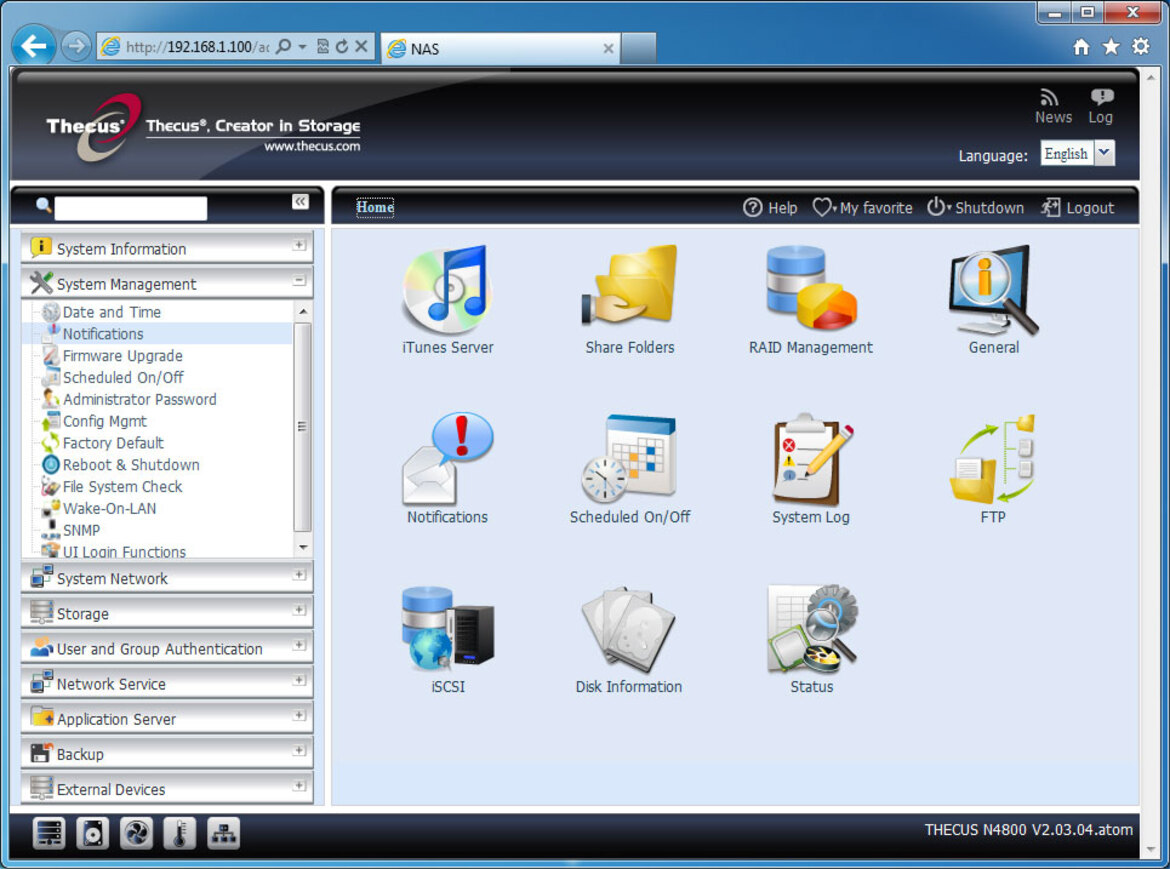Screen dimensions: 1170x869
Task: Select Config Mgmt in tree
Action: coord(104,421)
